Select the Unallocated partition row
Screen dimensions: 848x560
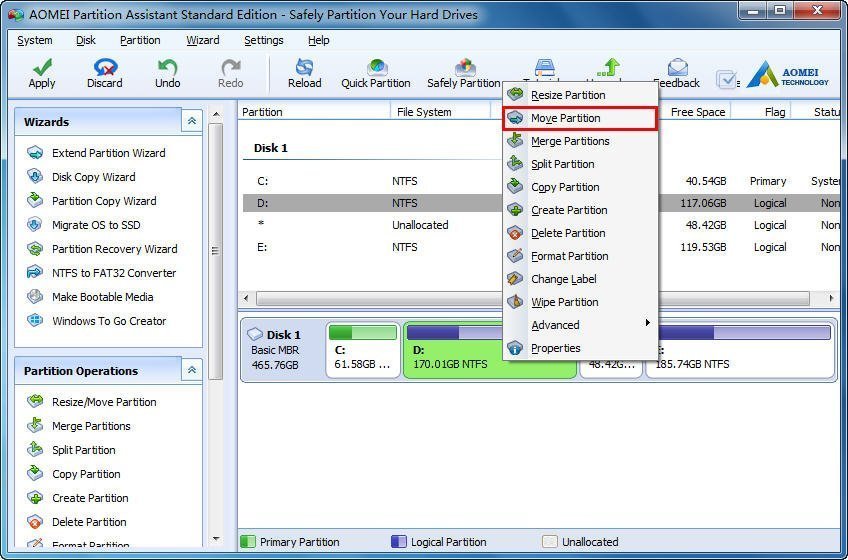pos(541,225)
